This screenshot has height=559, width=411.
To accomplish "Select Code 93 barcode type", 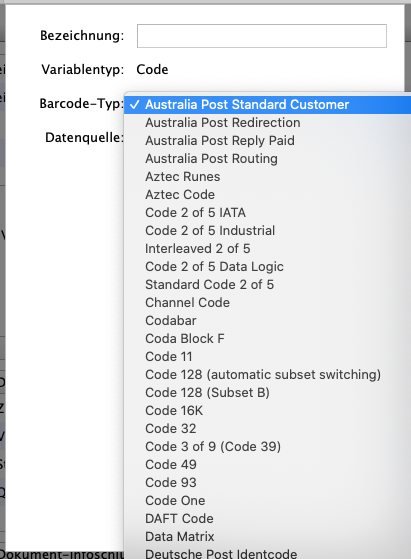I will coord(267,483).
